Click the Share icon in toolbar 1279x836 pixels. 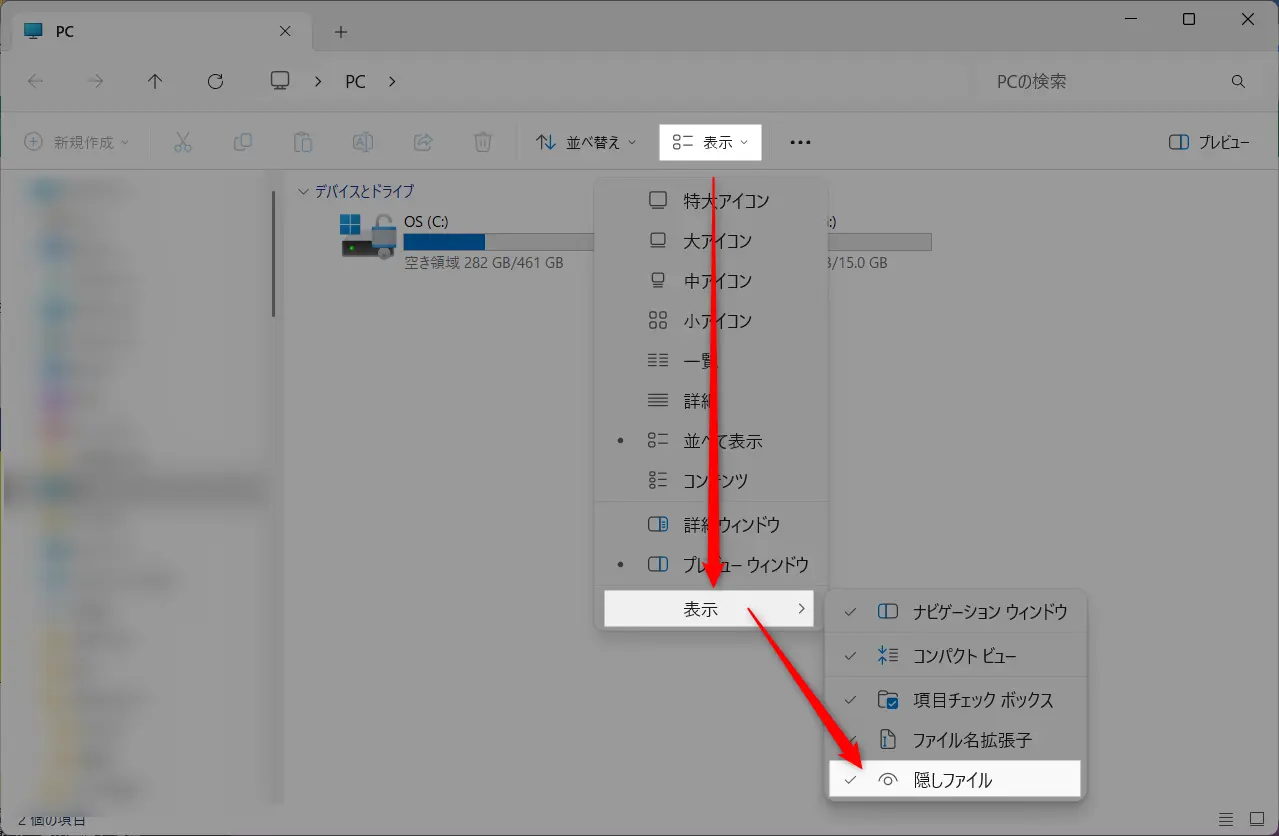tap(423, 142)
